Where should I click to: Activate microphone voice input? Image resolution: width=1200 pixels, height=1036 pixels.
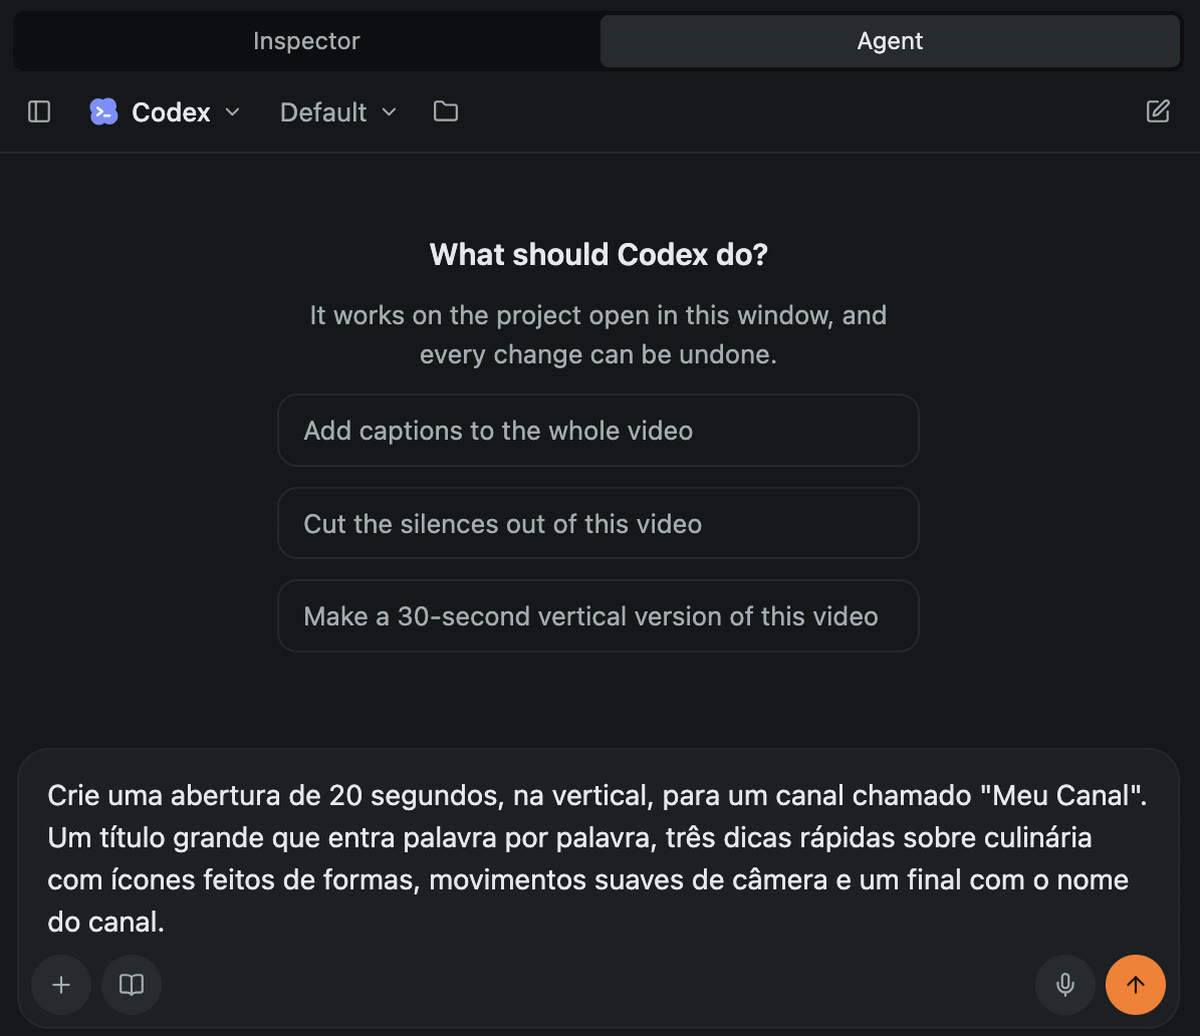click(x=1065, y=985)
